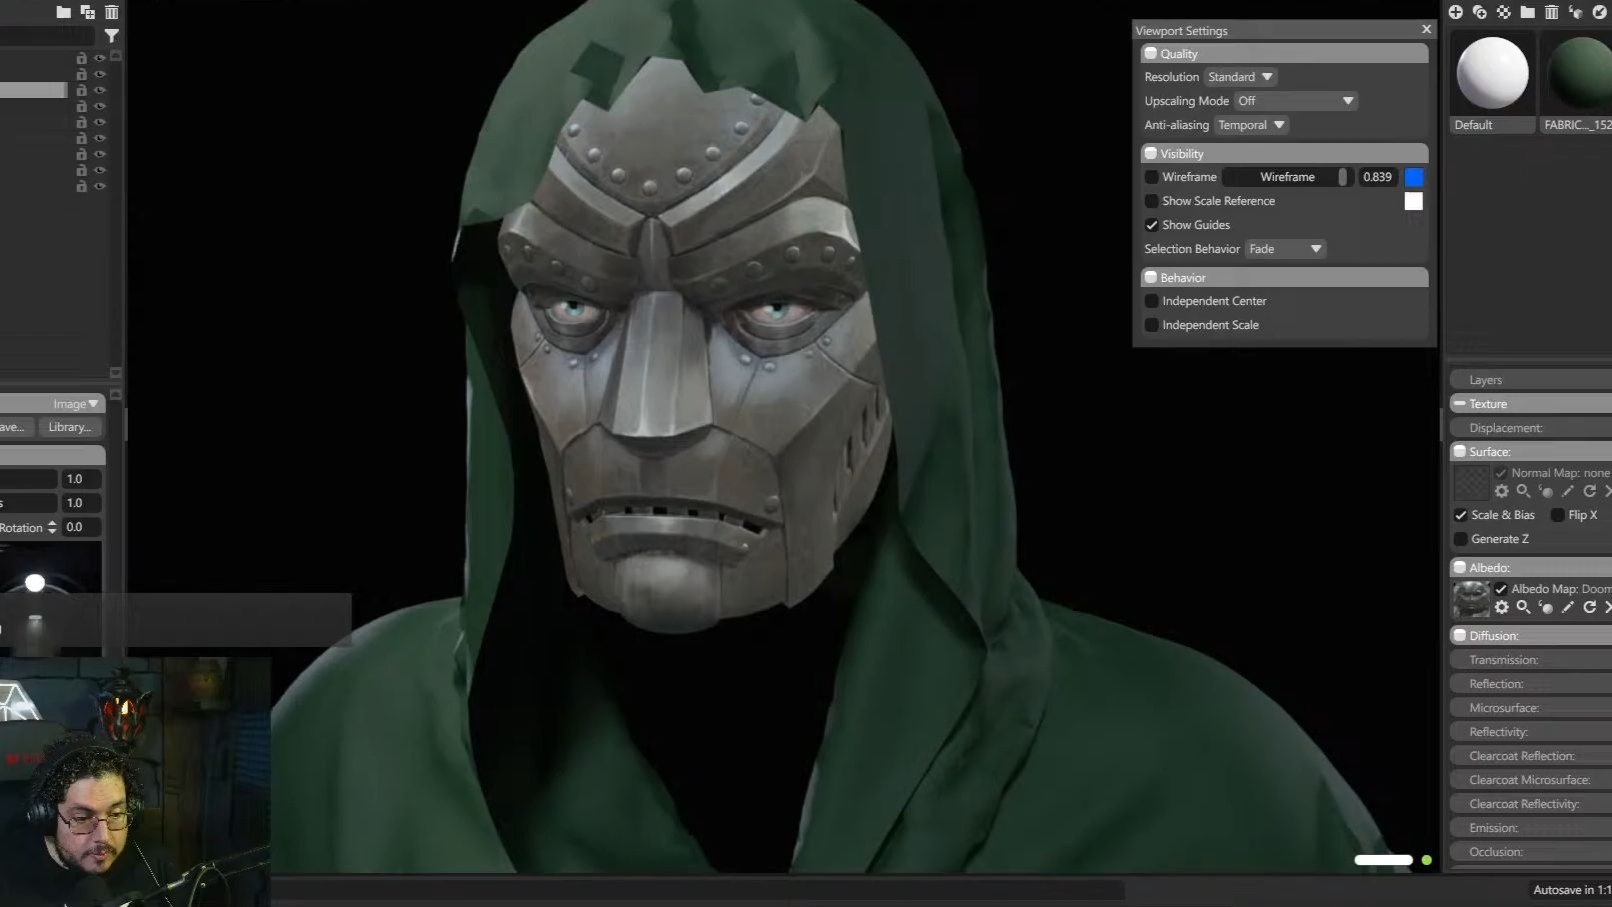Screen dimensions: 1612x907
Task: Open the folder icon in materials toolbar
Action: click(1528, 12)
